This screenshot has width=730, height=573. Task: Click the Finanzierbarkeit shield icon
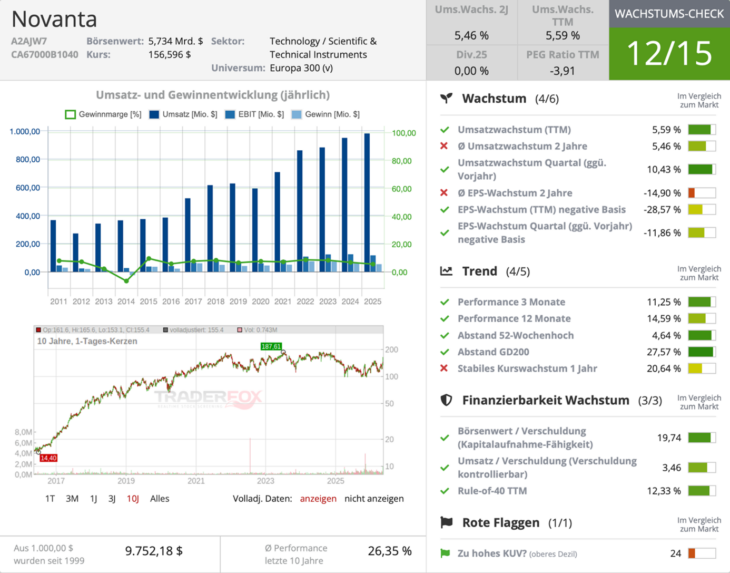446,400
